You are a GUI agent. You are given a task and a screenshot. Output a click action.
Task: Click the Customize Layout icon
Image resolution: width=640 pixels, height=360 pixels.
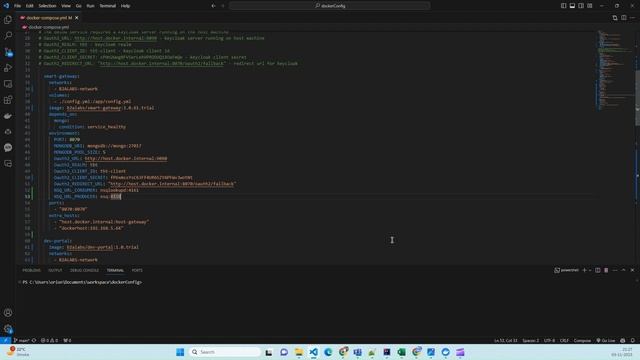(x=590, y=6)
